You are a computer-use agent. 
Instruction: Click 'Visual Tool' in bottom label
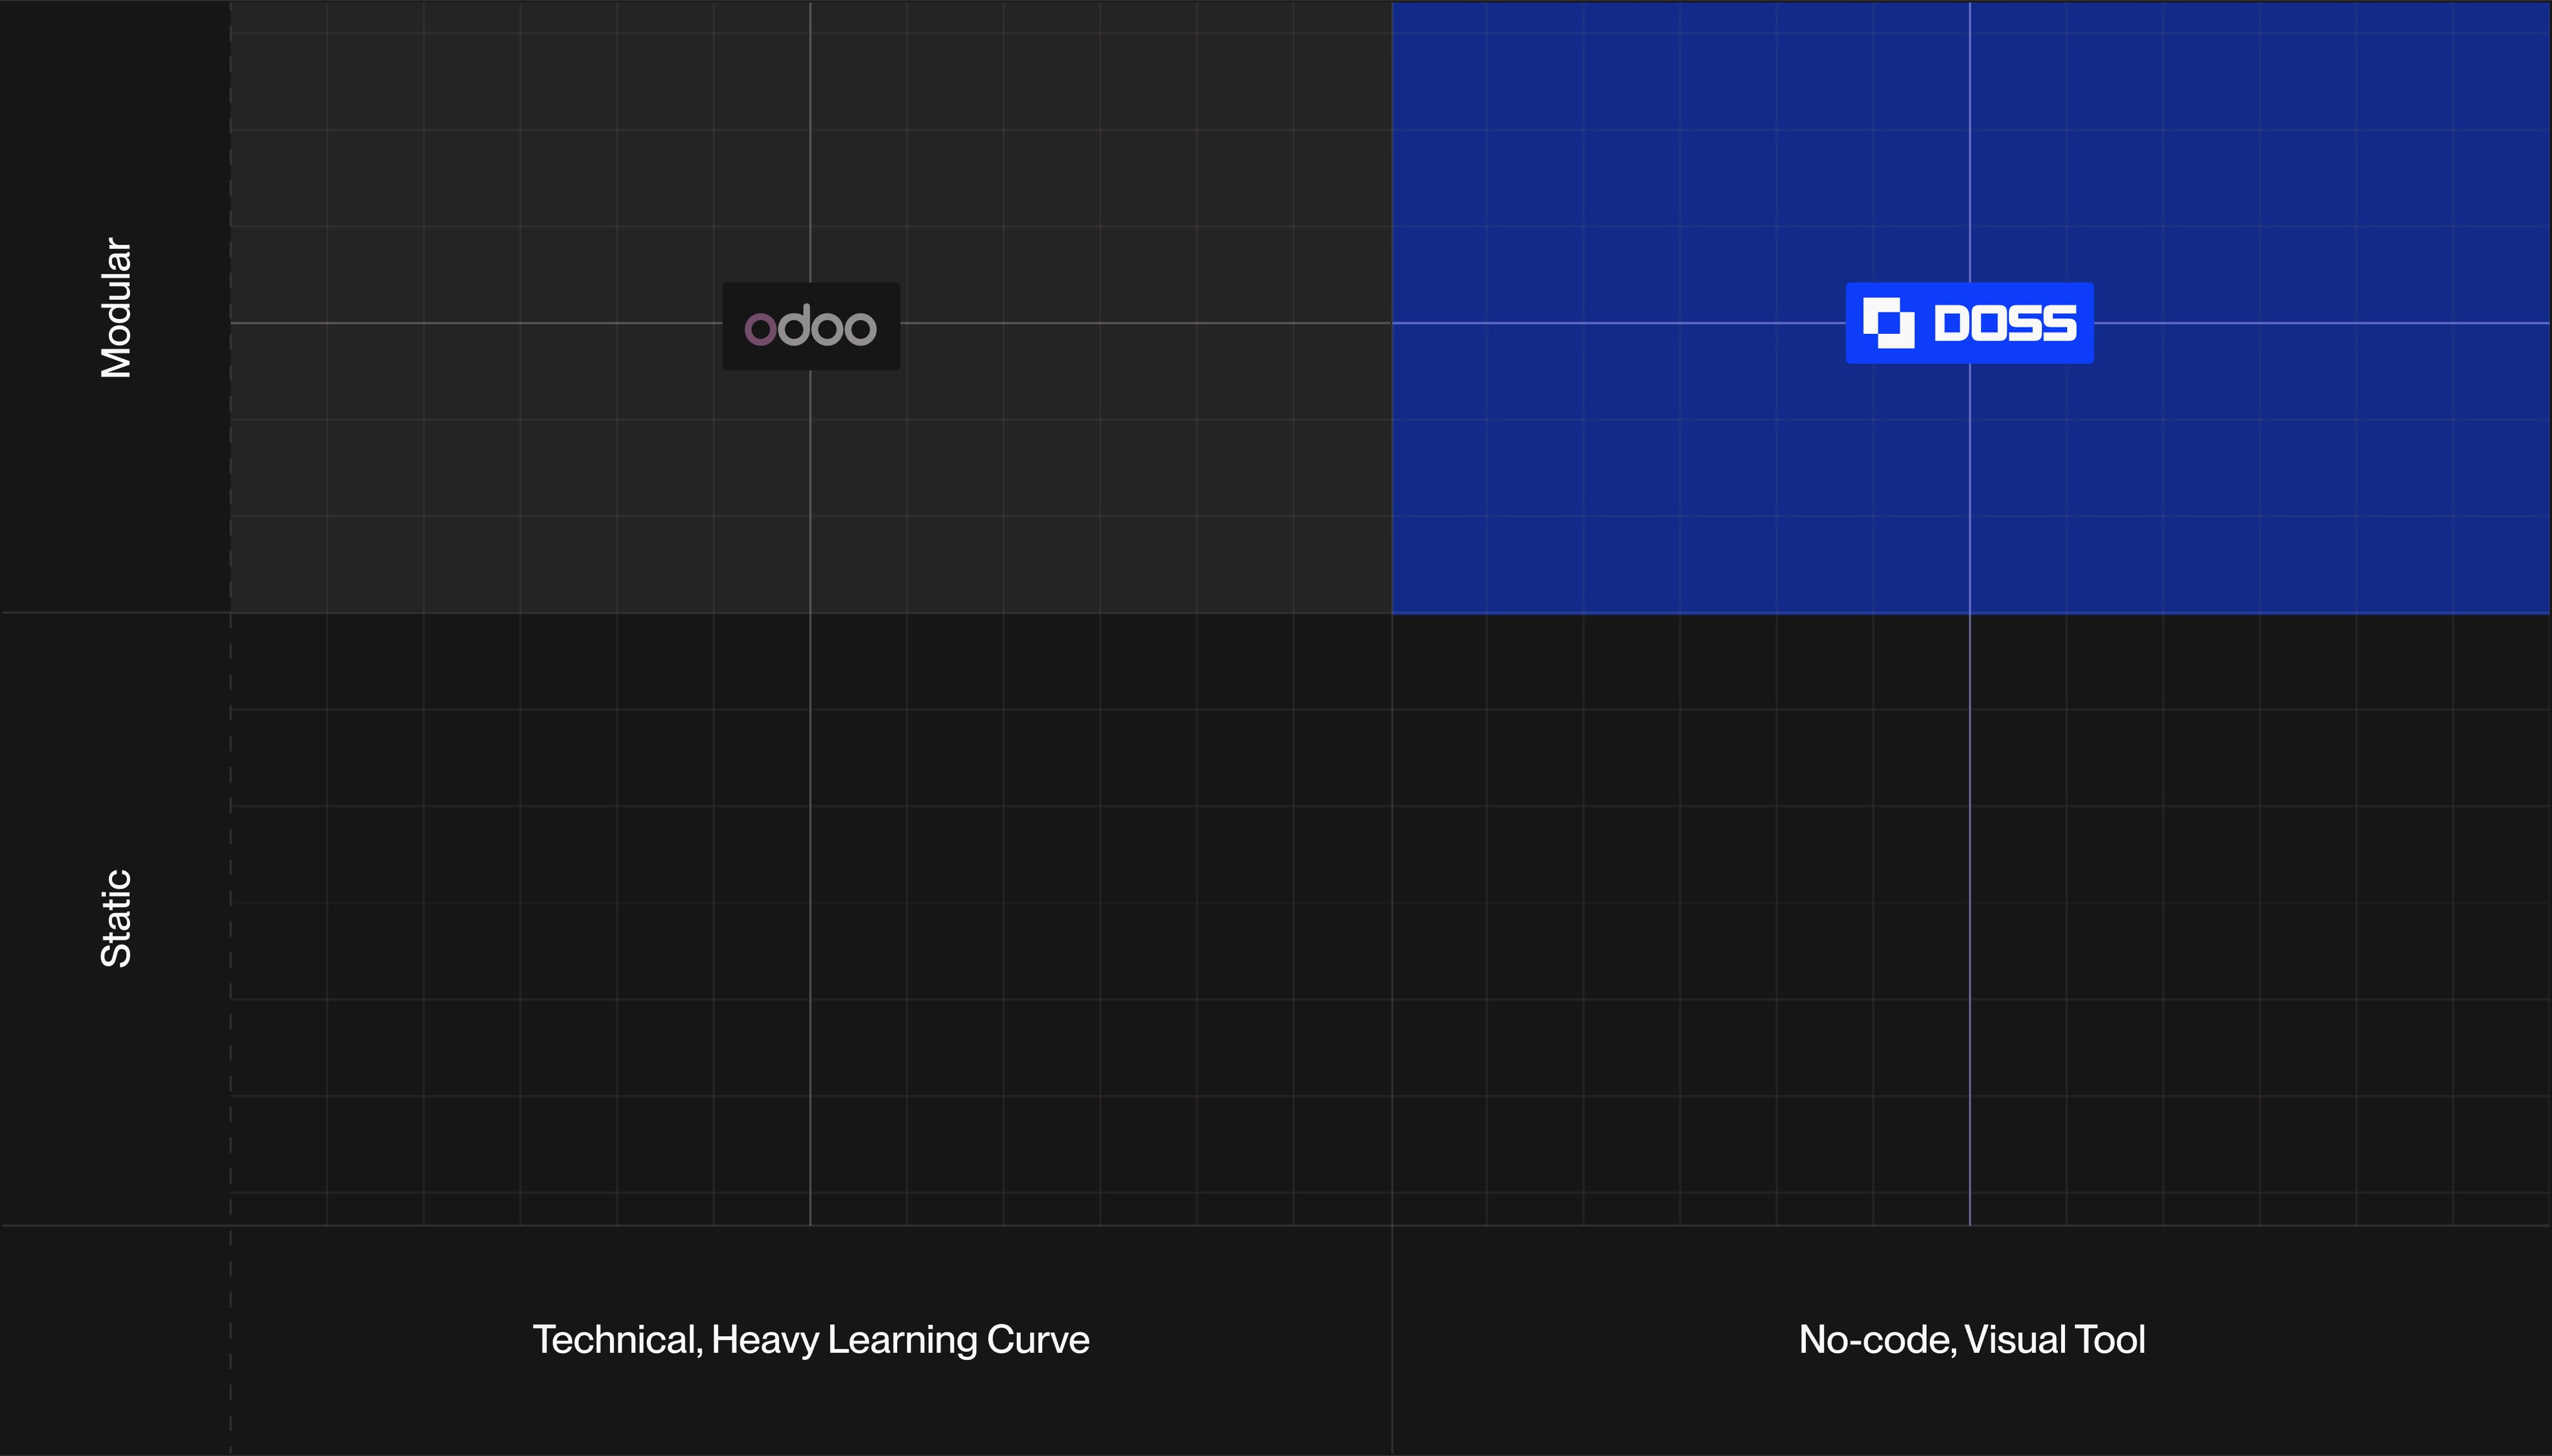[x=2056, y=1340]
